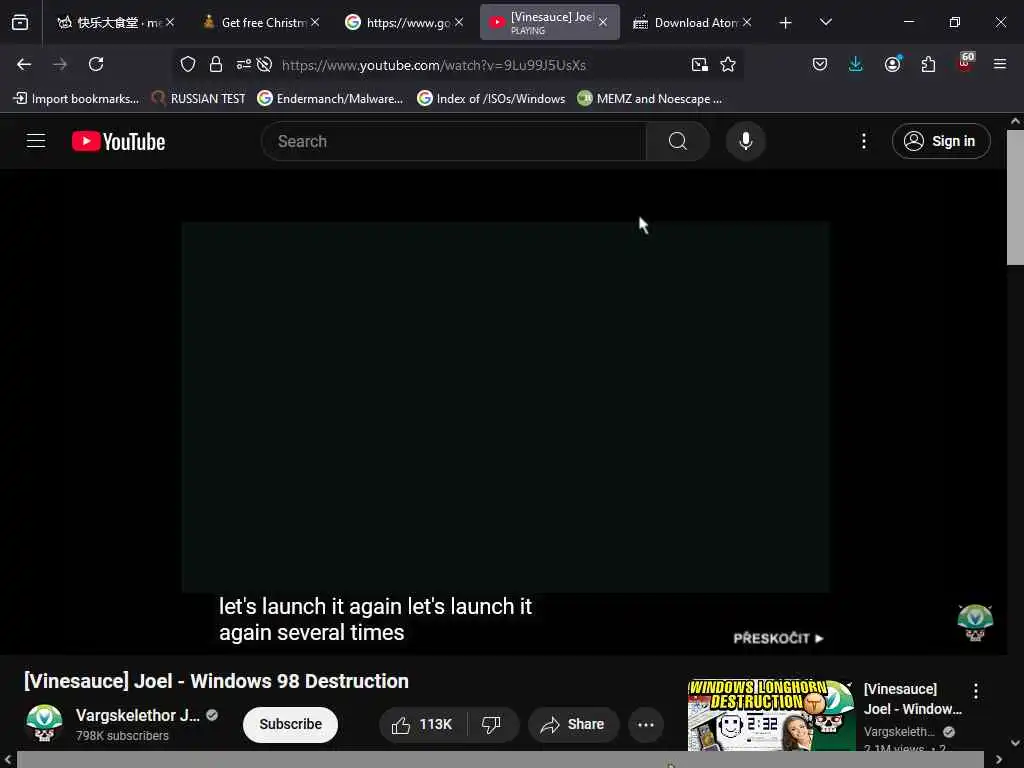Viewport: 1024px width, 768px height.
Task: Open tracking protection shield icon
Action: coord(188,64)
